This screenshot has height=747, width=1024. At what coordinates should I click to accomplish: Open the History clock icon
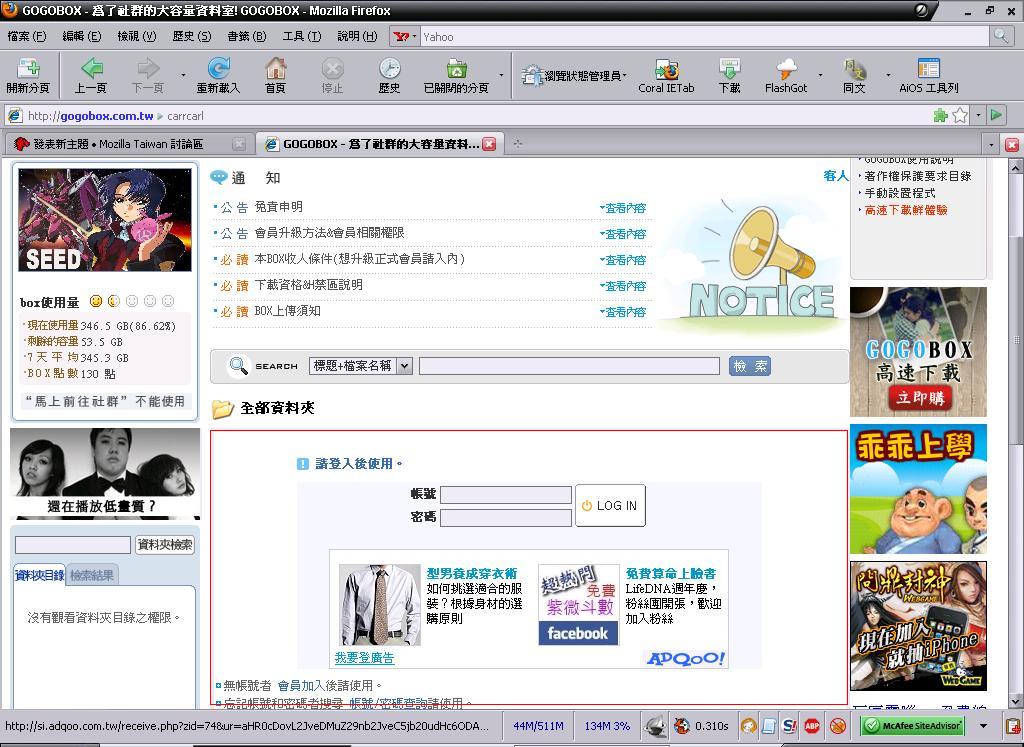click(389, 68)
